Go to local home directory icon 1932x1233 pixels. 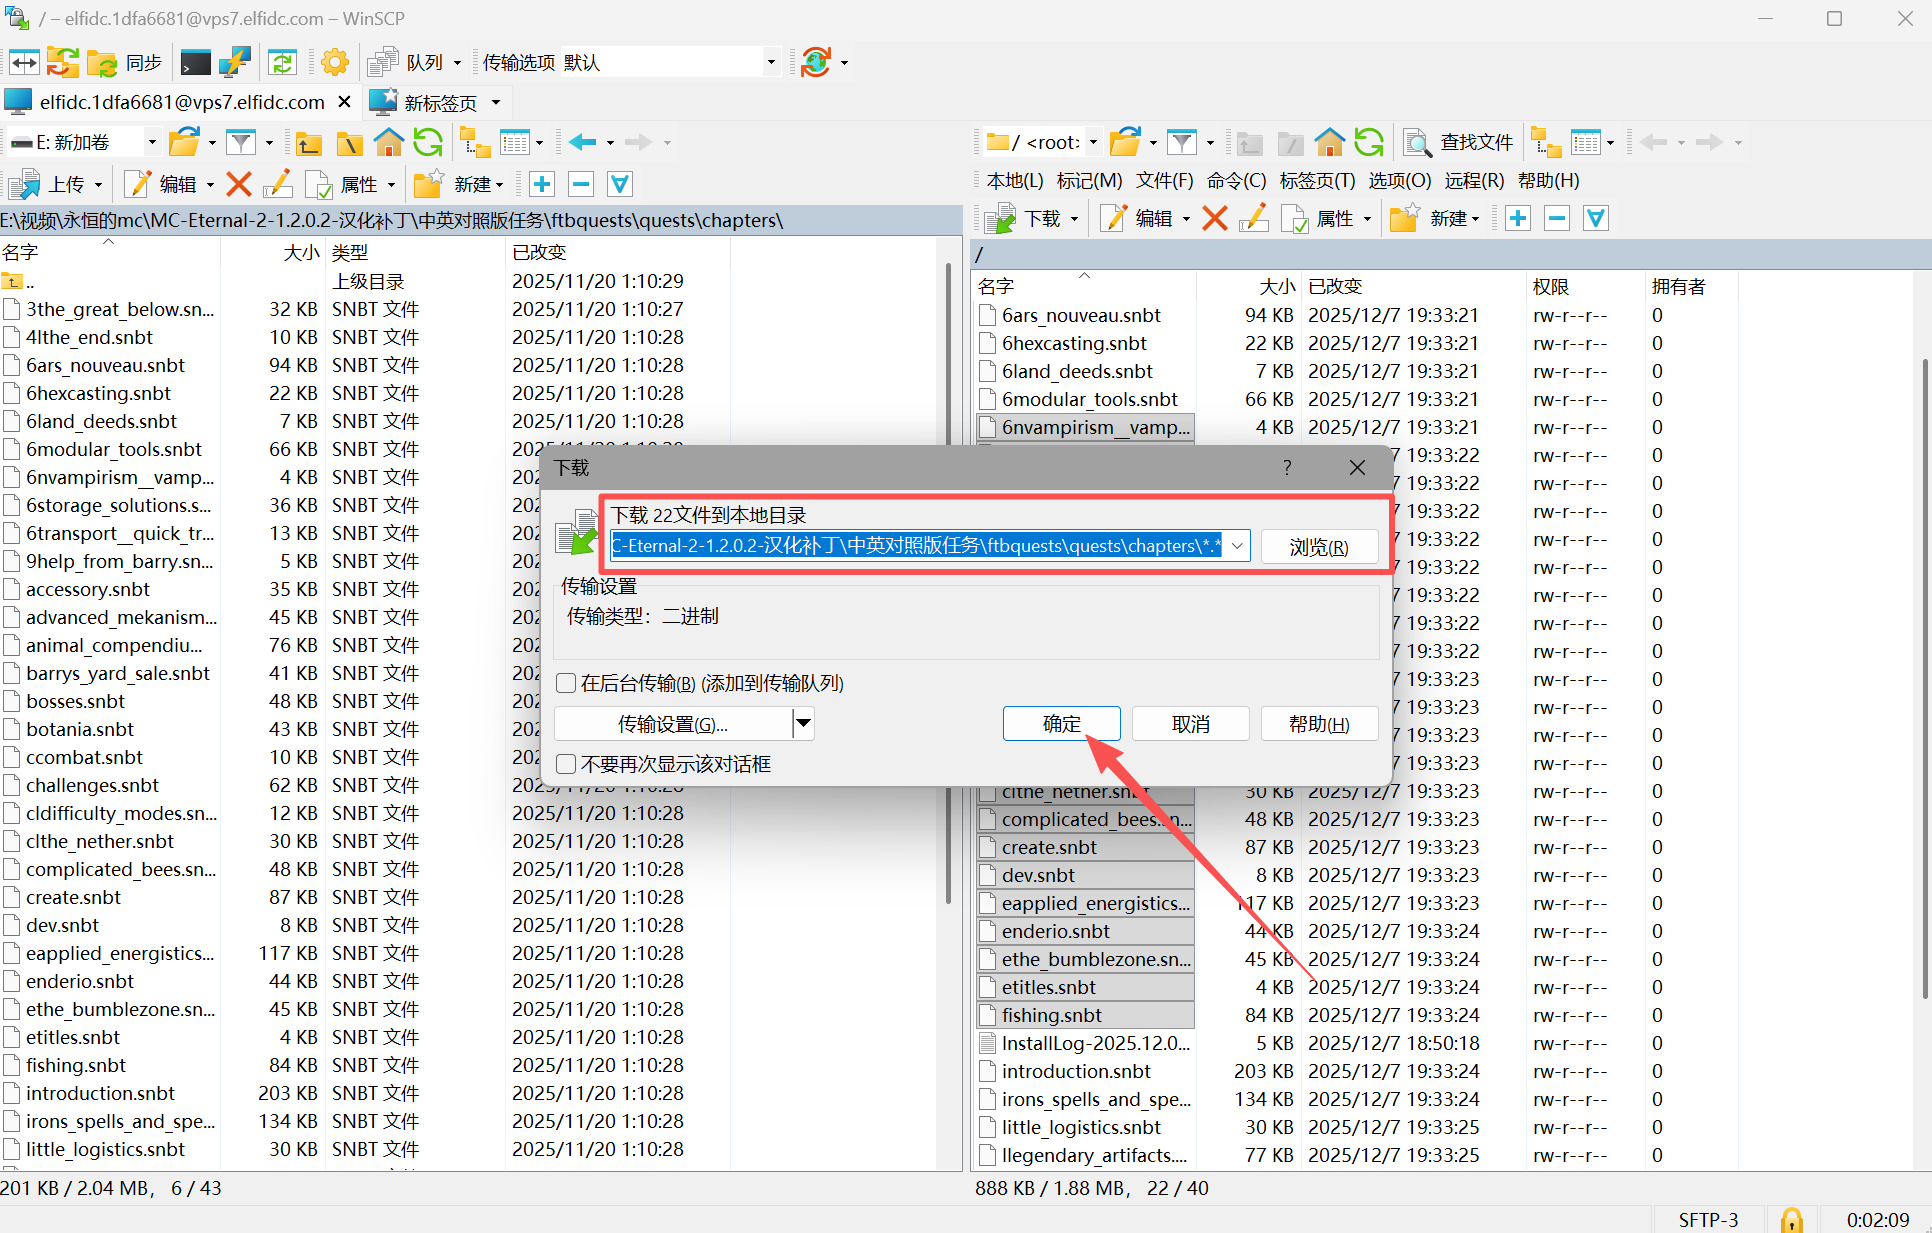pyautogui.click(x=388, y=143)
